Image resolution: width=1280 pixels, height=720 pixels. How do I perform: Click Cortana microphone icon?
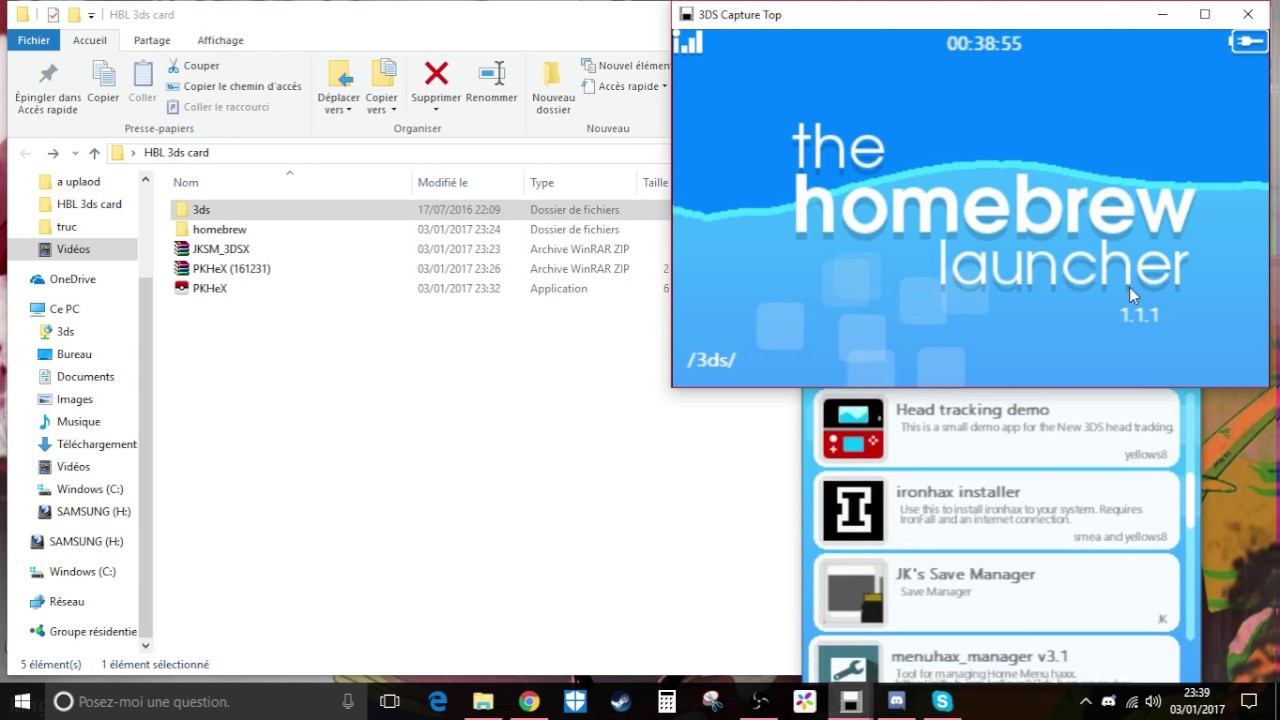348,702
